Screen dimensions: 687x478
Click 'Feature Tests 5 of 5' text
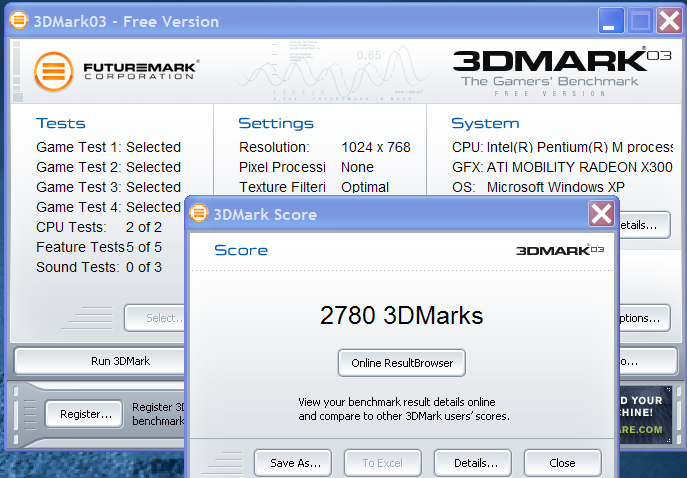click(99, 247)
